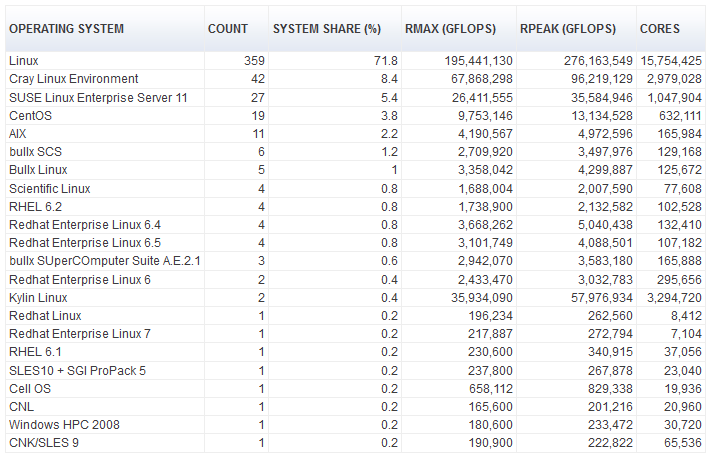Select system share value 5.4
Screen dimensions: 713x460
389,98
